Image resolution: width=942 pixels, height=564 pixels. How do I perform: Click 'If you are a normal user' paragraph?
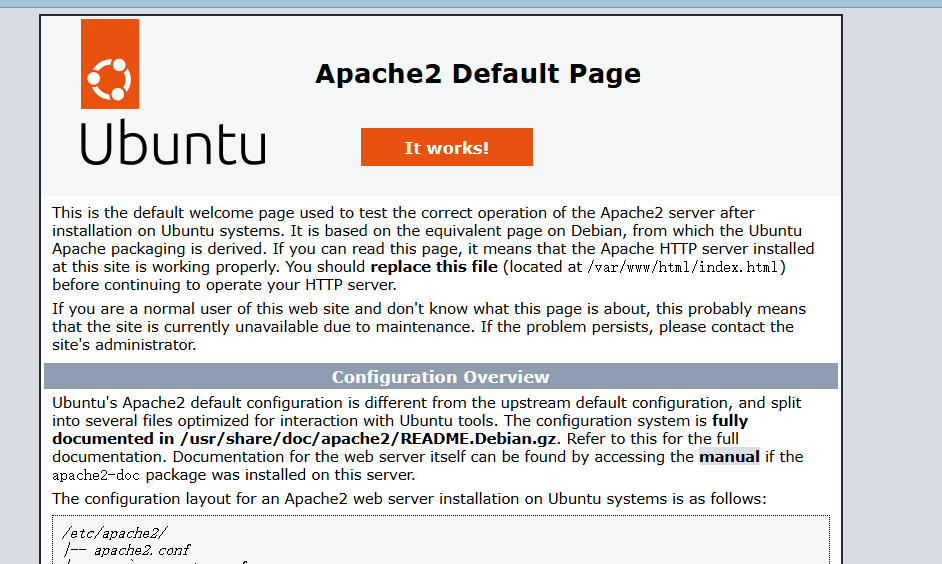[429, 327]
